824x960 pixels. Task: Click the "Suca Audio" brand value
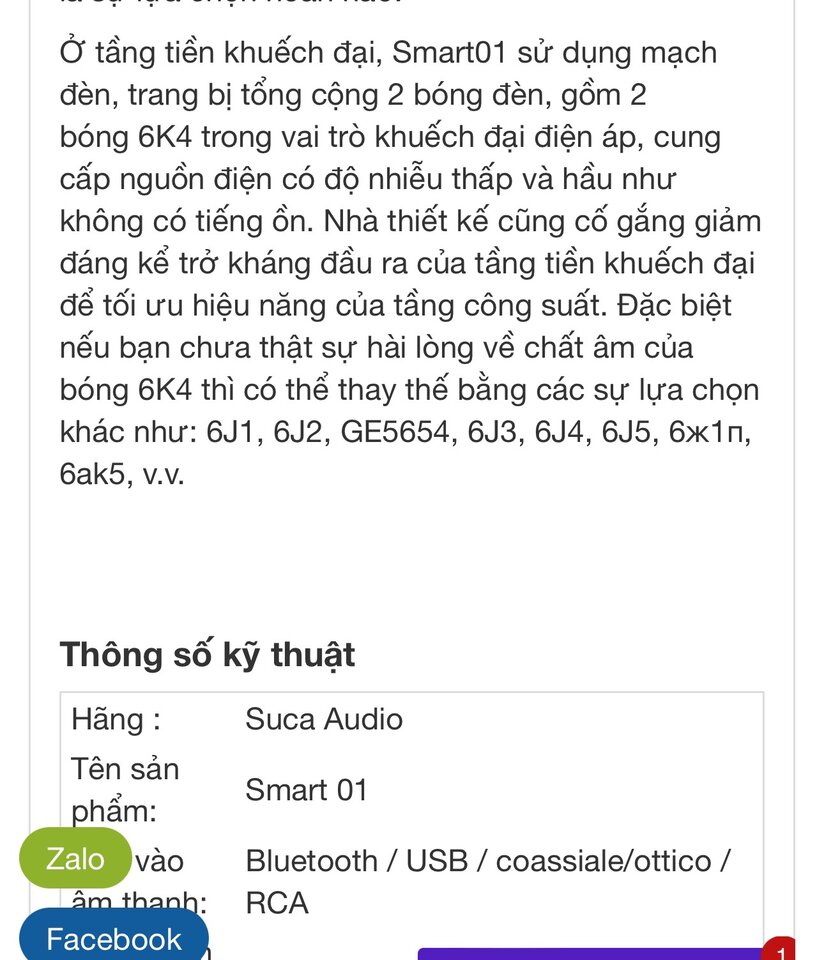(x=324, y=719)
